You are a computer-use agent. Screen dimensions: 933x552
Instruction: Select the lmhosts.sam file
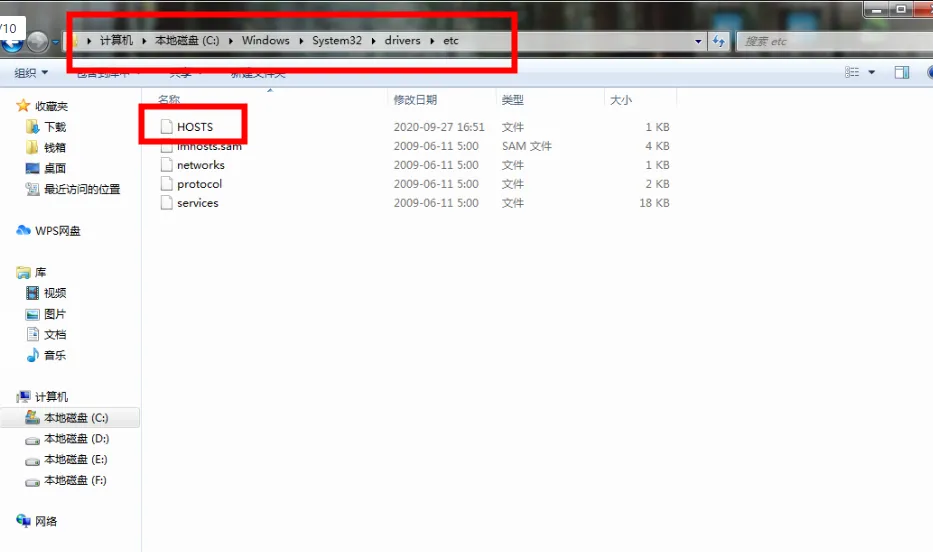(209, 146)
